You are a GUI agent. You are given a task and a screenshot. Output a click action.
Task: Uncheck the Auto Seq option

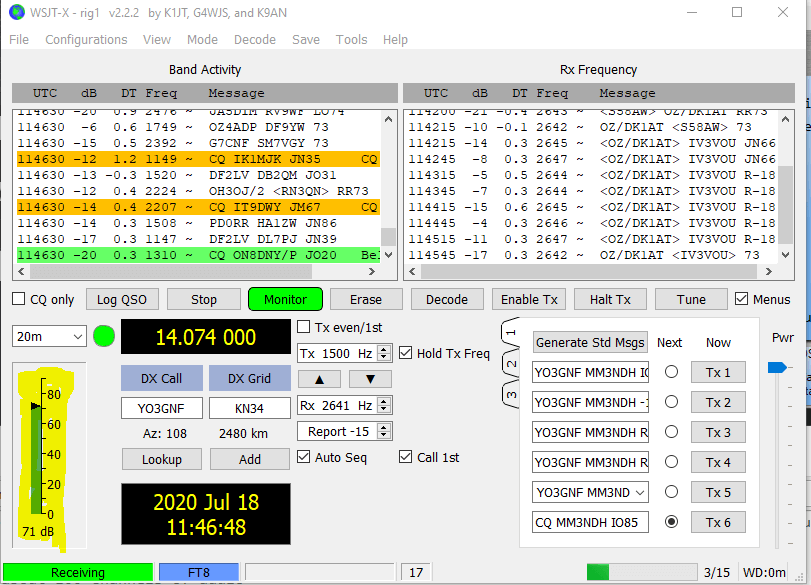[304, 457]
